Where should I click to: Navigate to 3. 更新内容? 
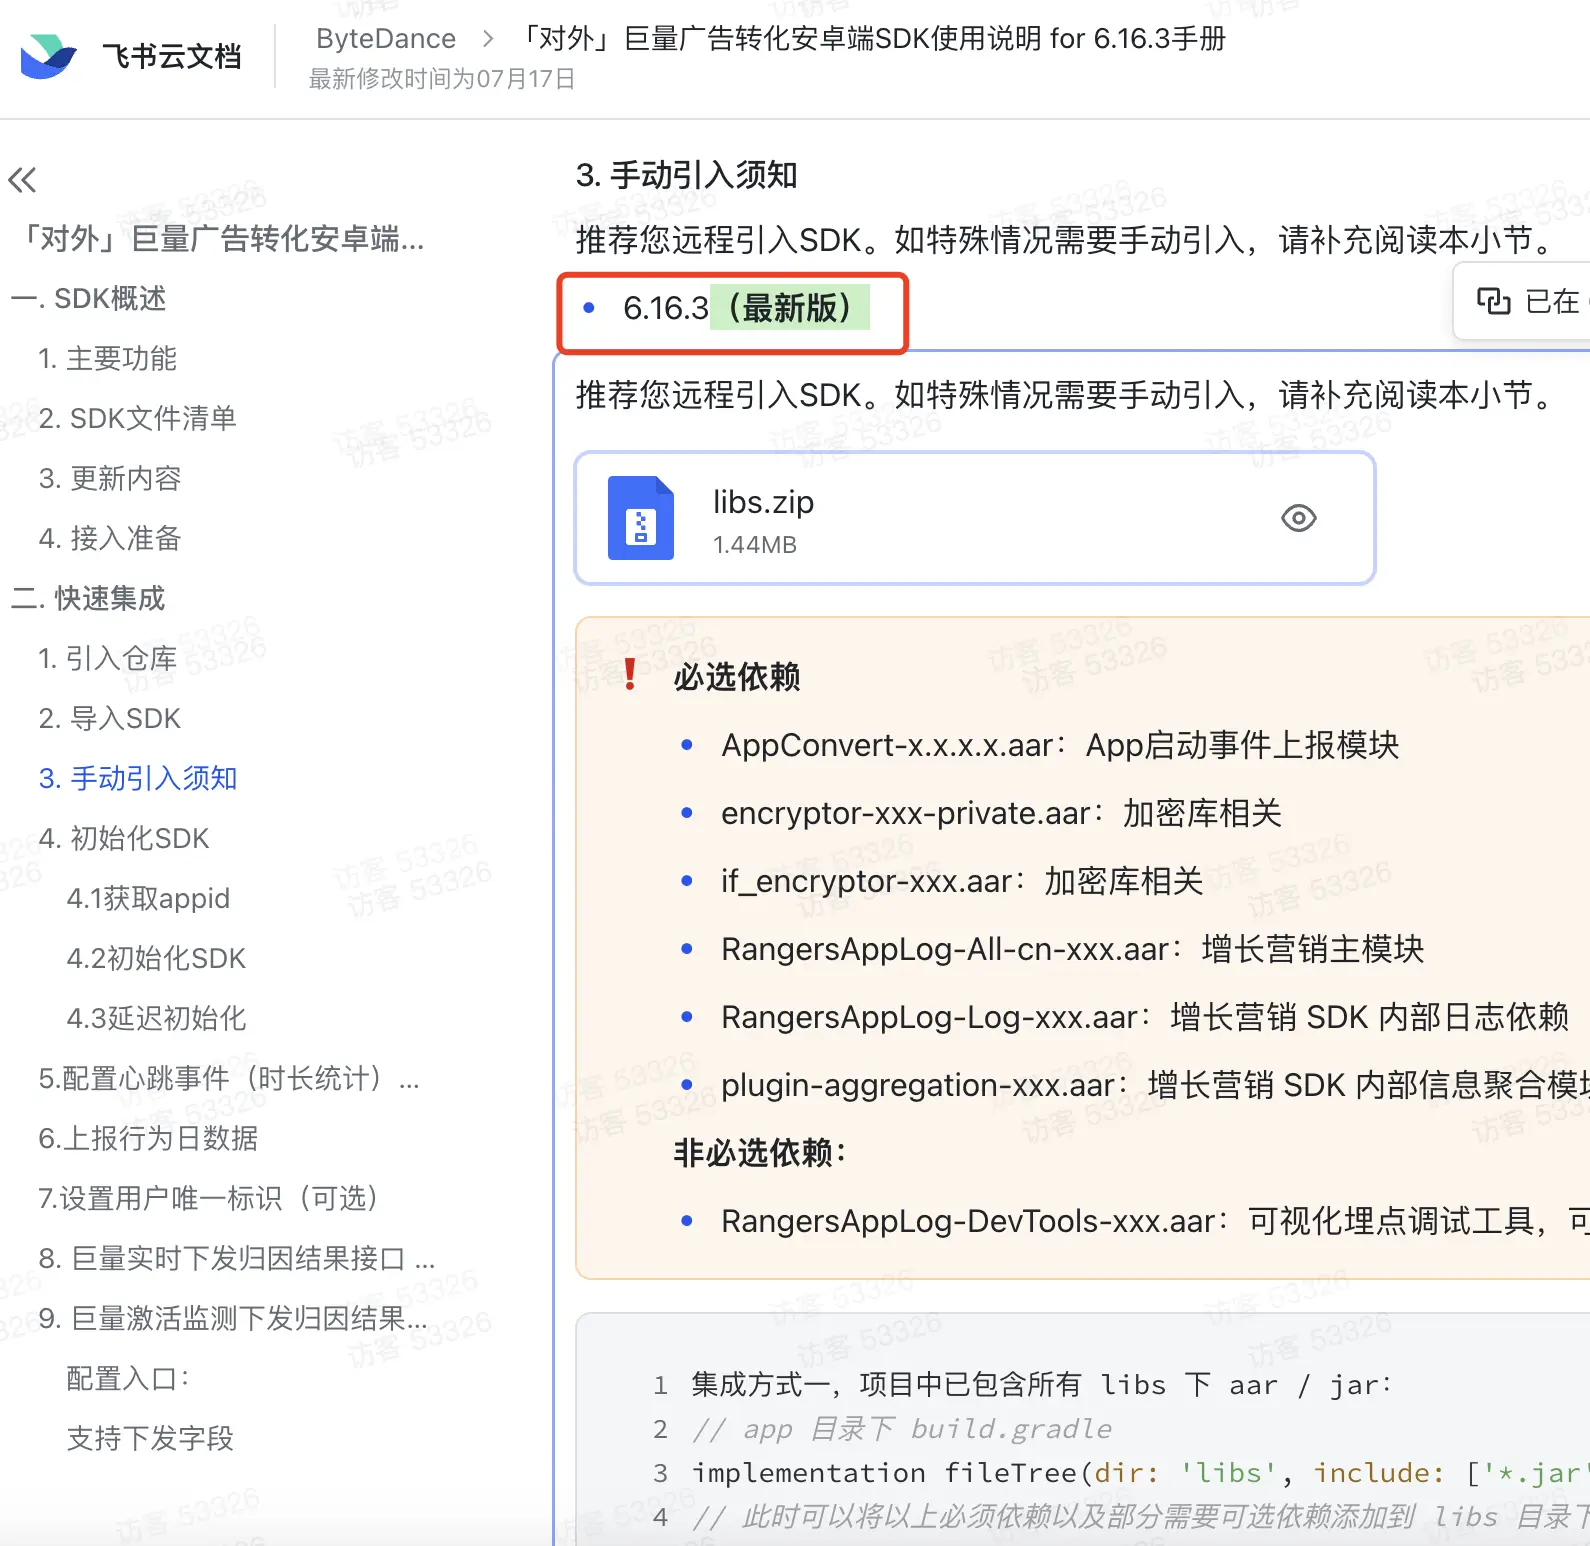point(110,478)
